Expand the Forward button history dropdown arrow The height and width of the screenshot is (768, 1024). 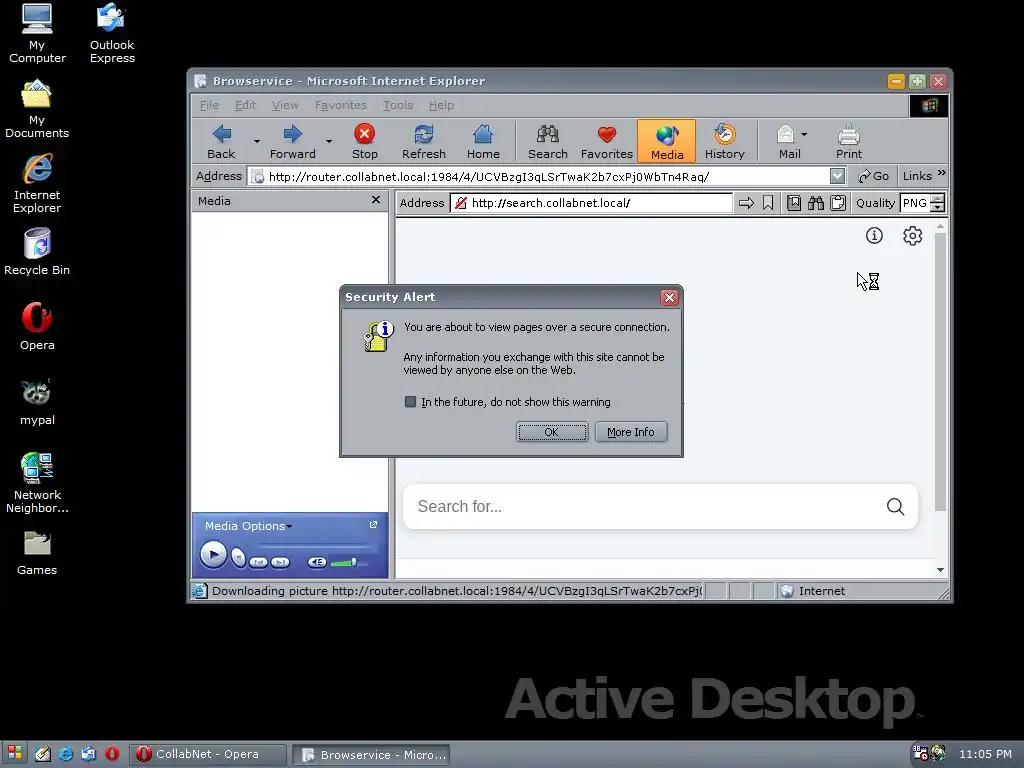pos(328,141)
